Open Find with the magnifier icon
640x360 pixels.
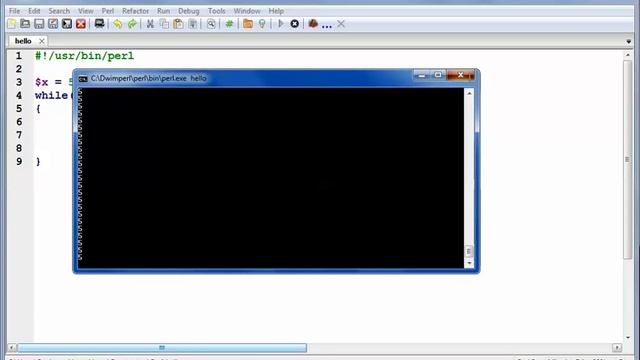[x=211, y=24]
